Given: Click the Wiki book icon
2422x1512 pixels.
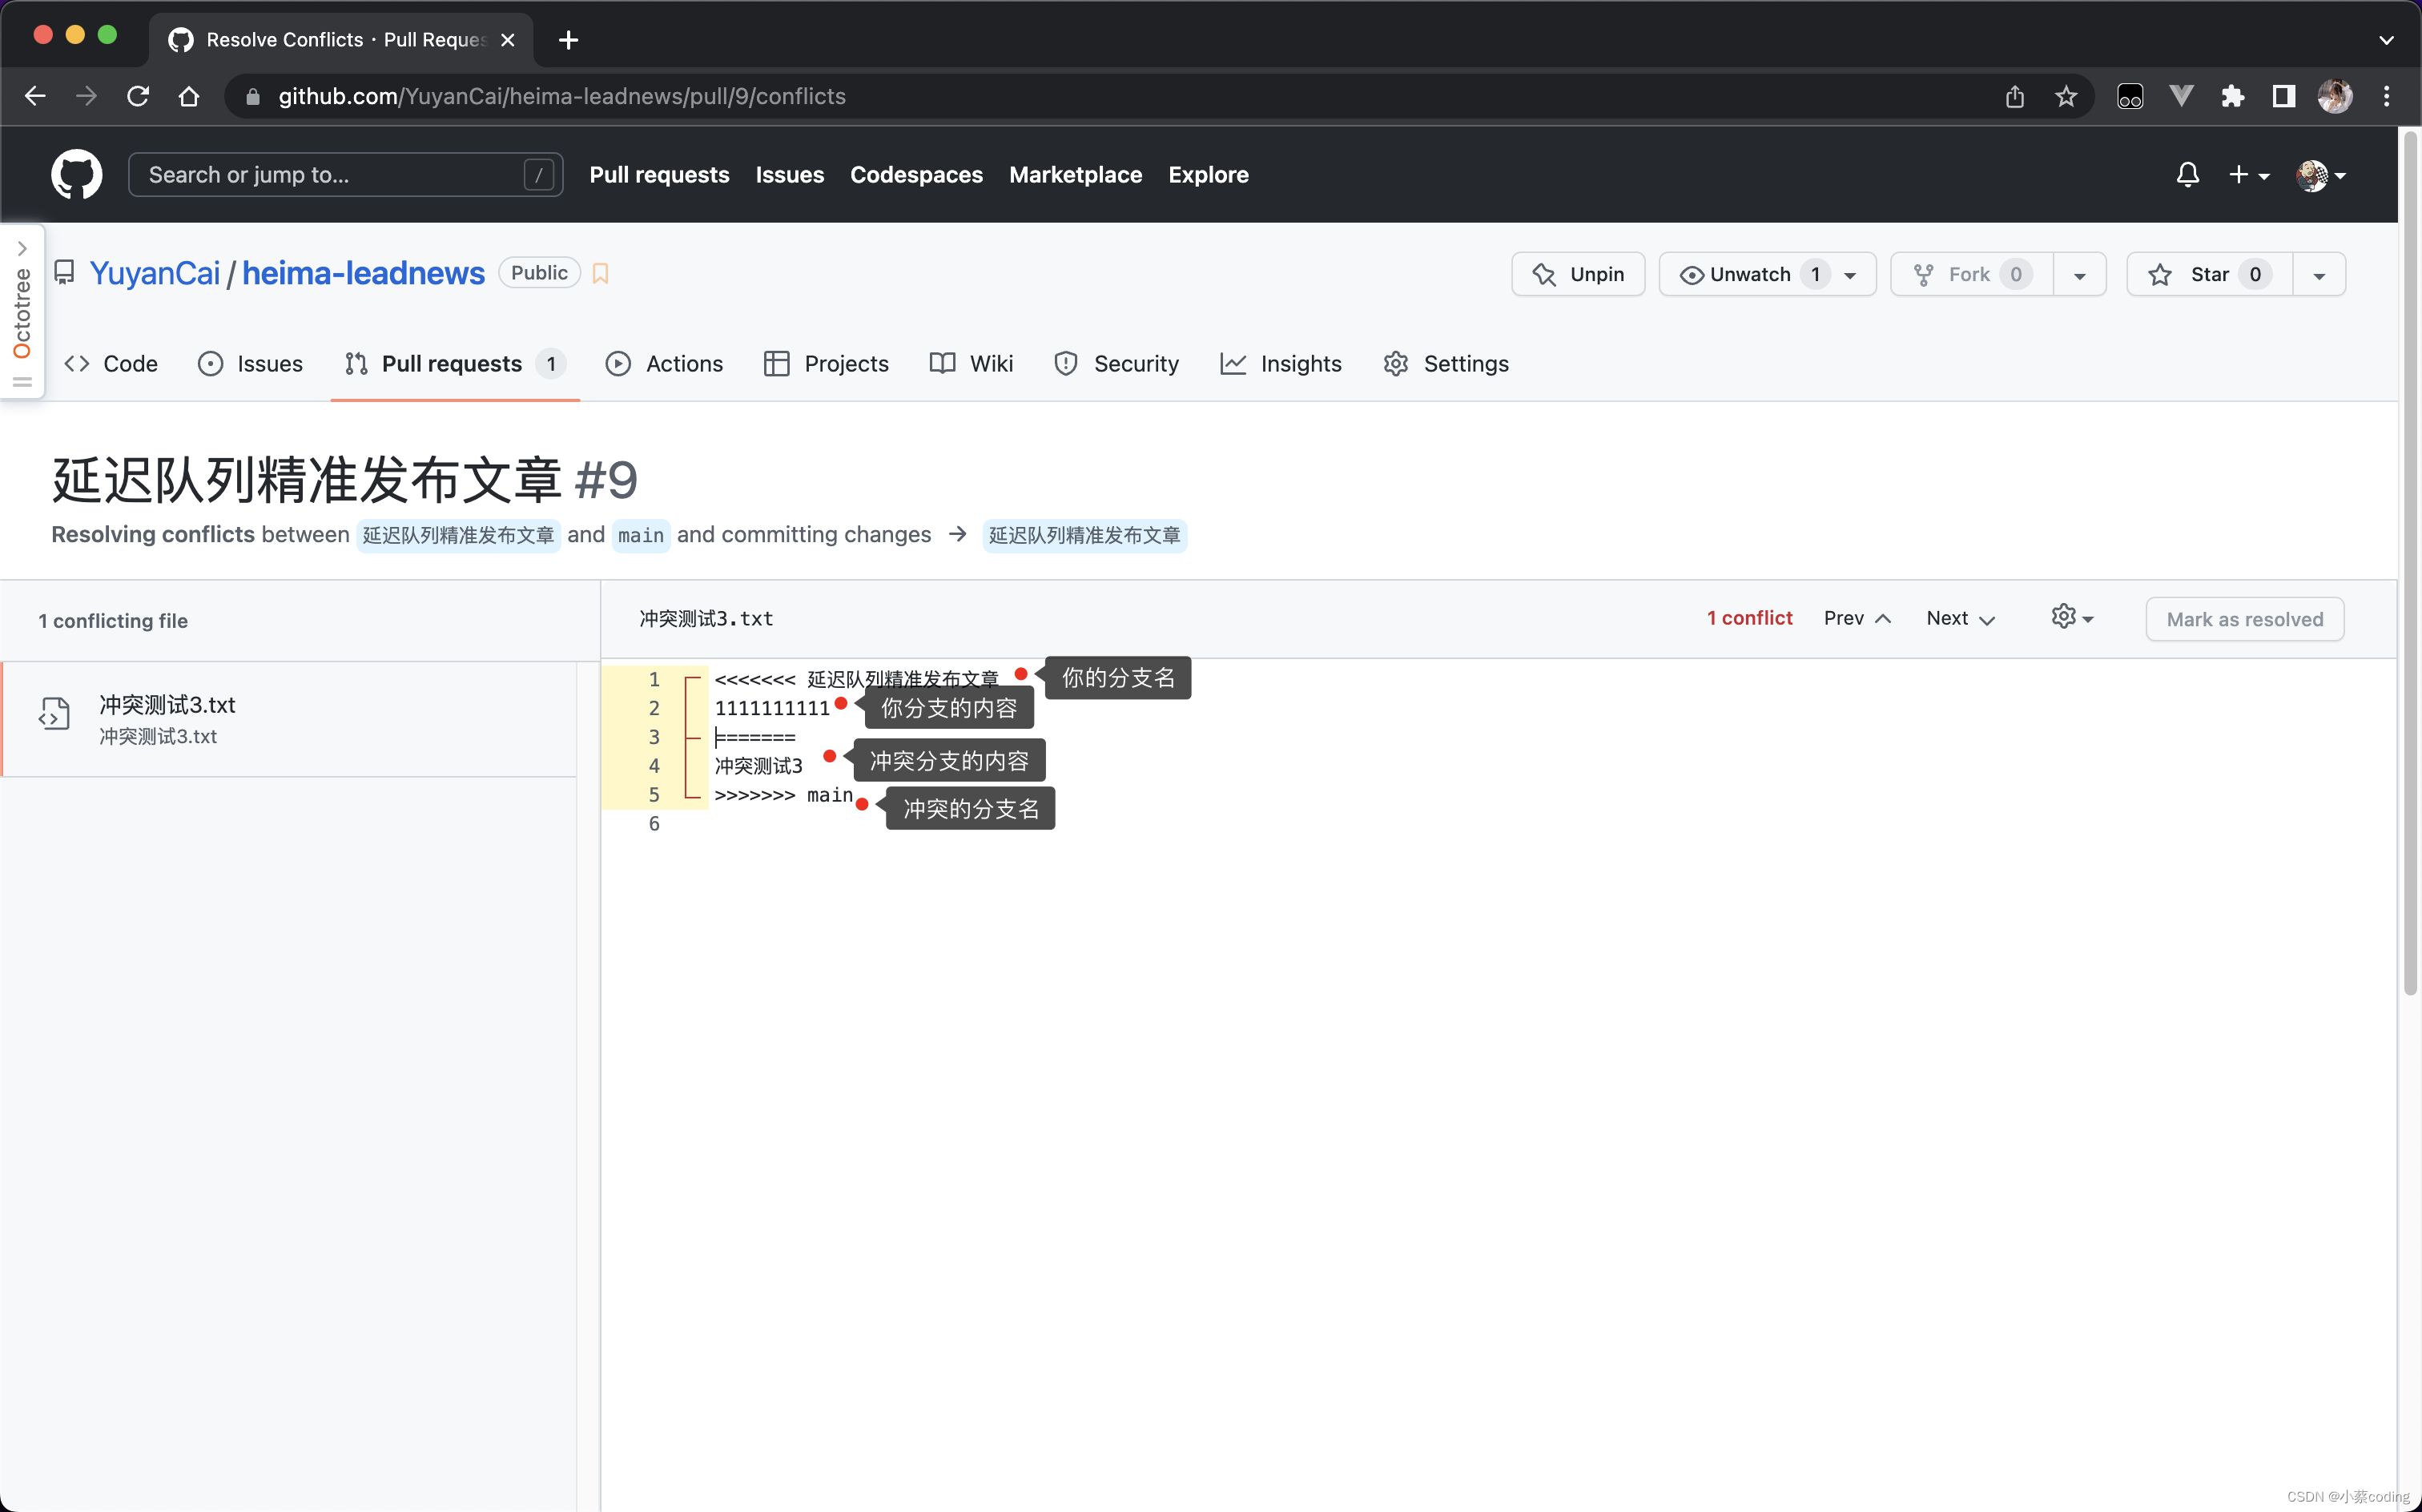Looking at the screenshot, I should point(941,363).
